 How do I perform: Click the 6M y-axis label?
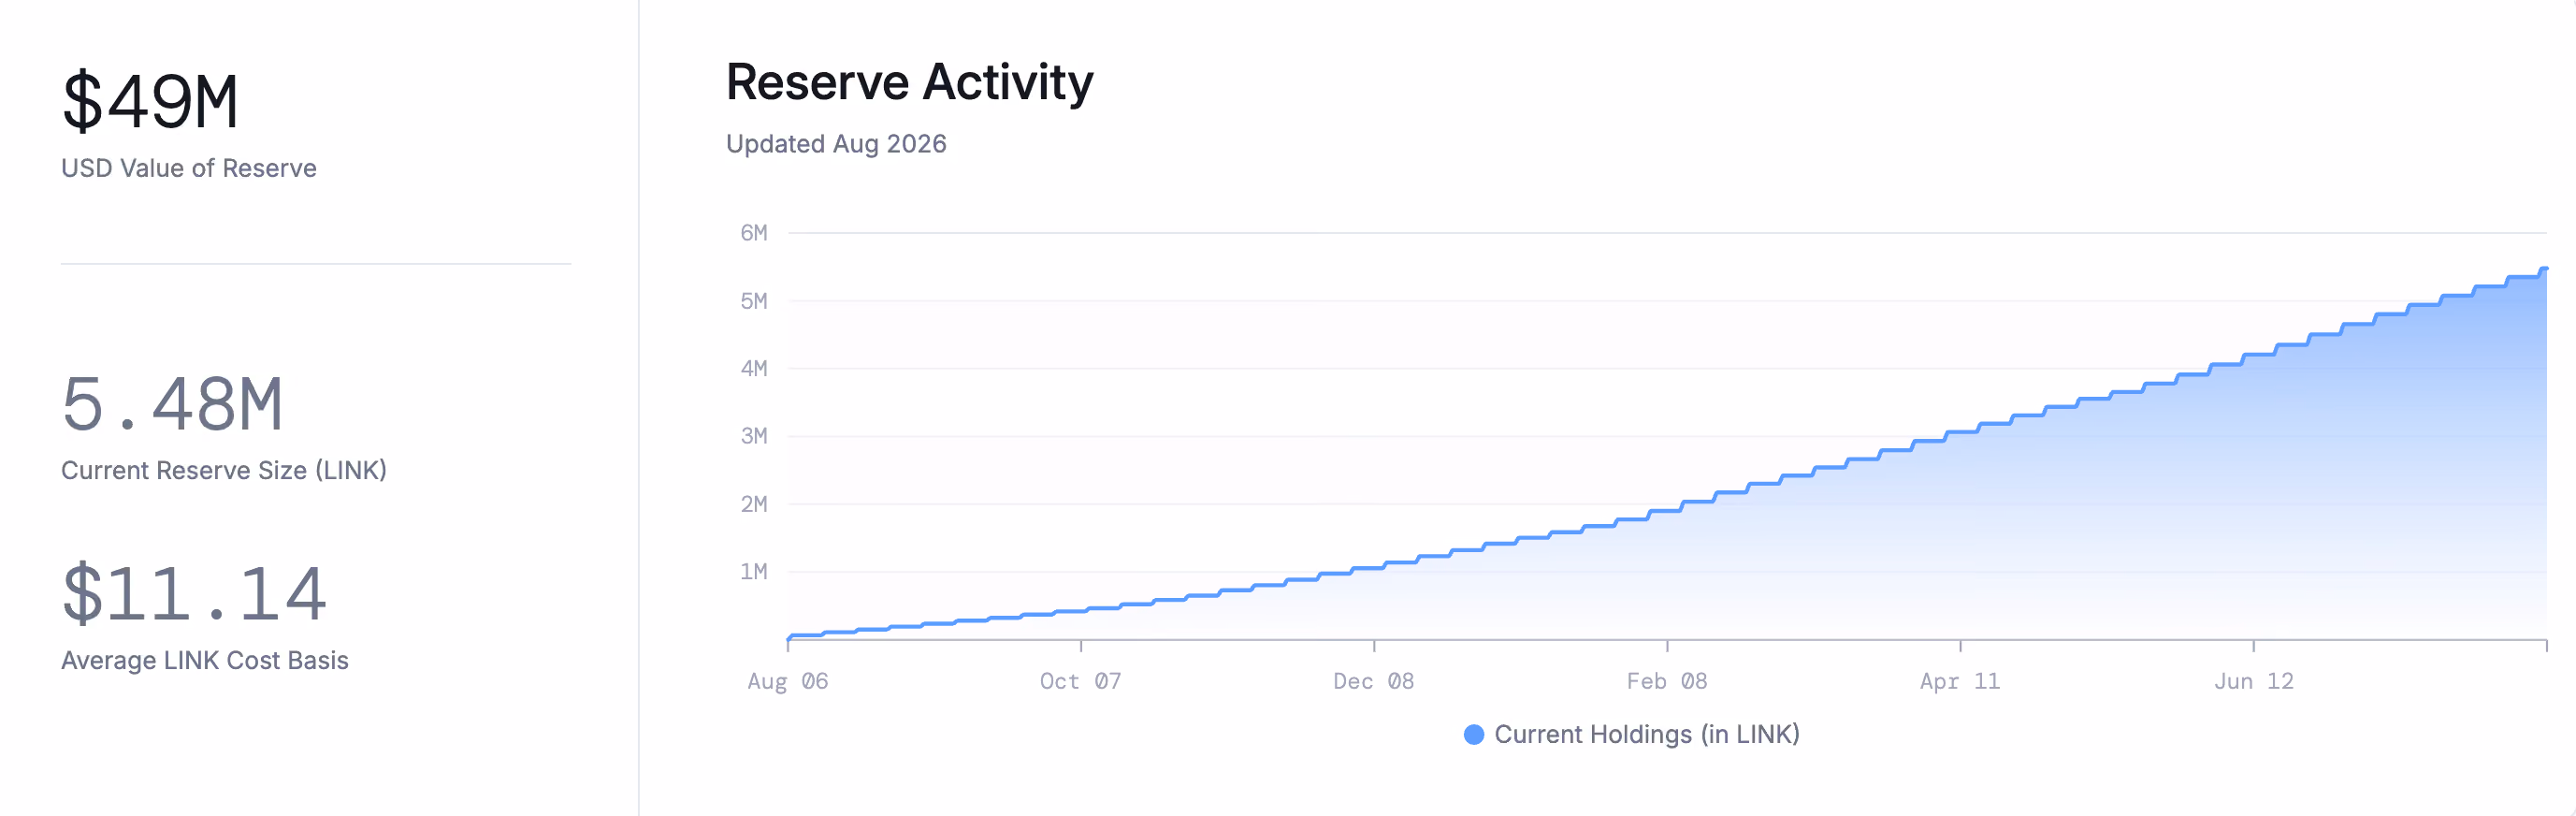pyautogui.click(x=754, y=233)
